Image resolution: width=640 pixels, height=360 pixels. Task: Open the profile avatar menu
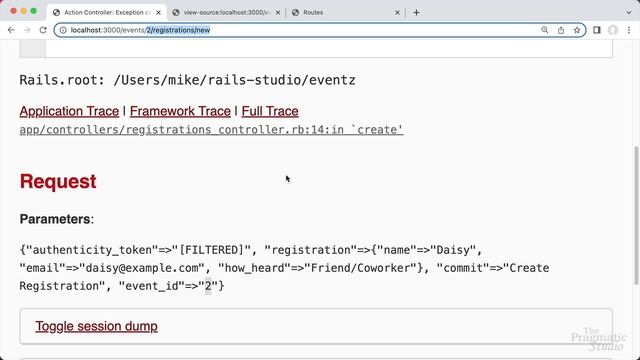point(613,30)
